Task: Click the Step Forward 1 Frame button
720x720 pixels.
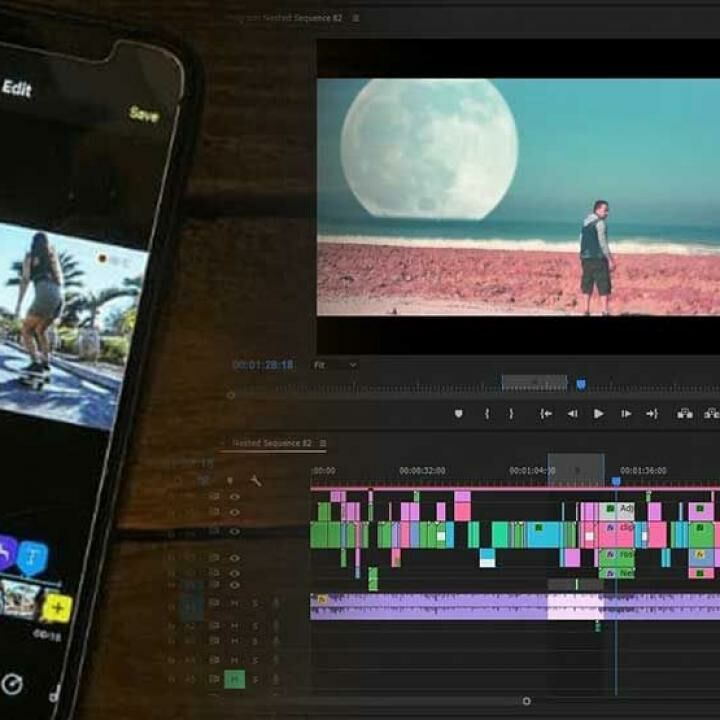Action: [x=625, y=414]
